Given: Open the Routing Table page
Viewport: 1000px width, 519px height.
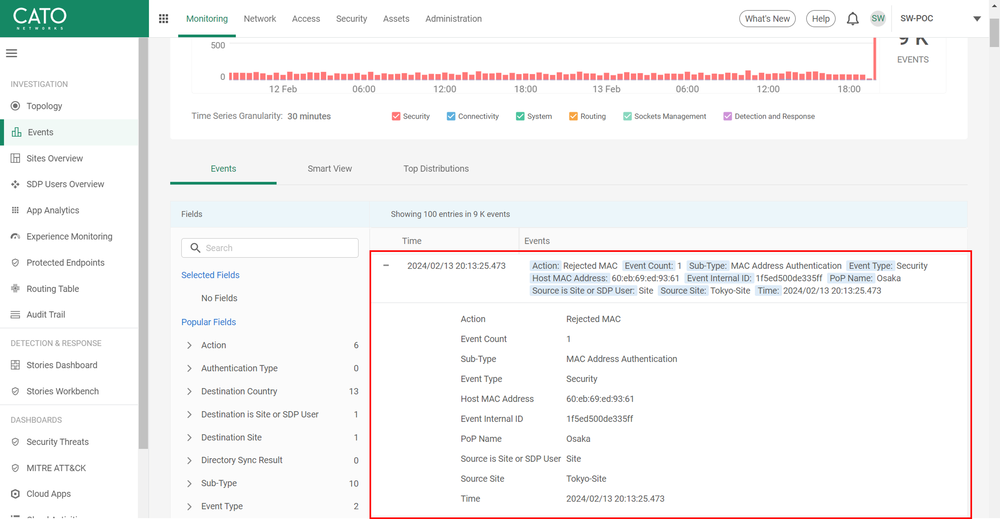Looking at the screenshot, I should [x=53, y=288].
